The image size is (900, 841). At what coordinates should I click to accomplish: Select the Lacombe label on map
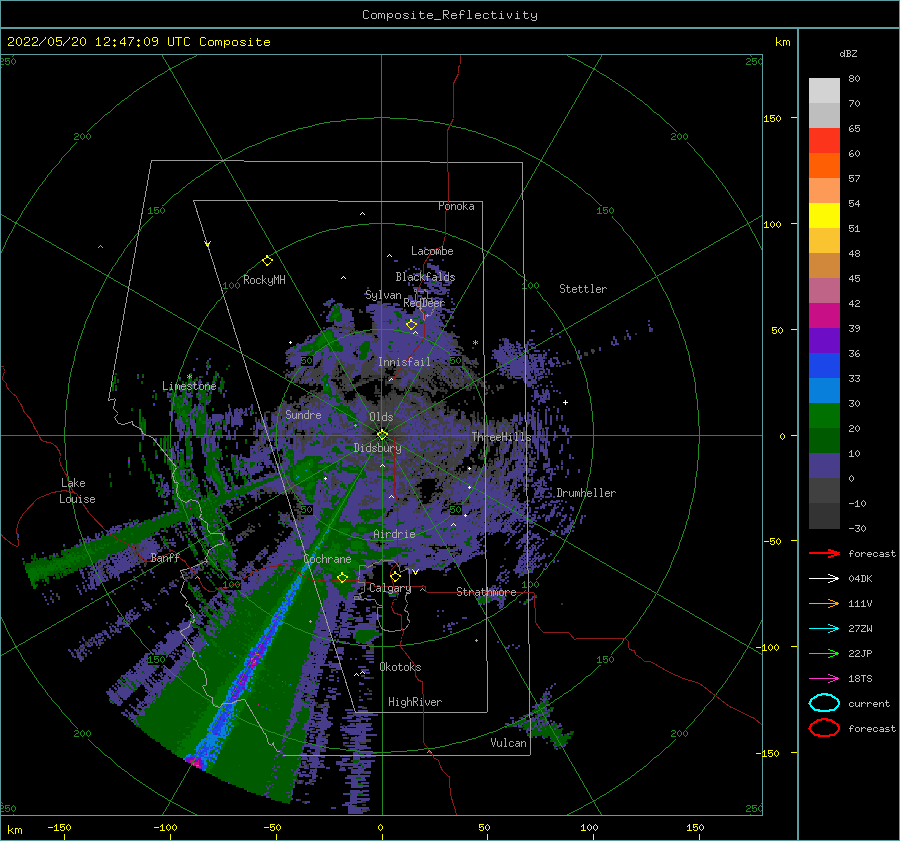[x=432, y=251]
